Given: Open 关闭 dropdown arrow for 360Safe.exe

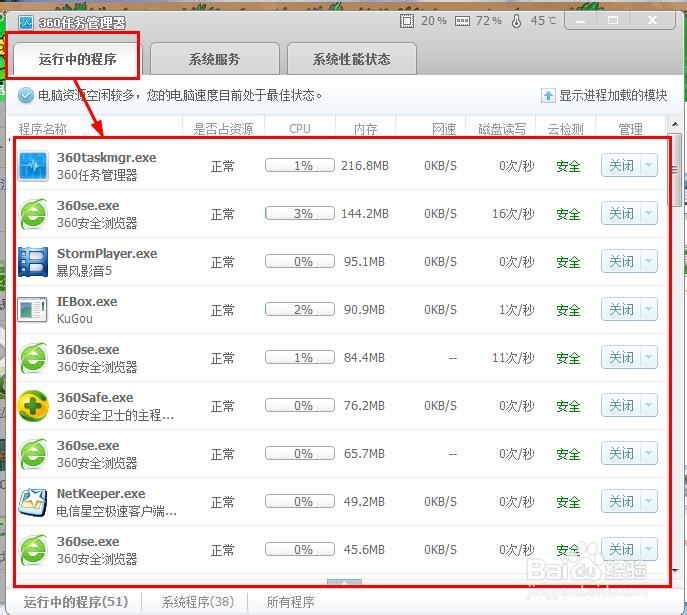Looking at the screenshot, I should tap(649, 405).
